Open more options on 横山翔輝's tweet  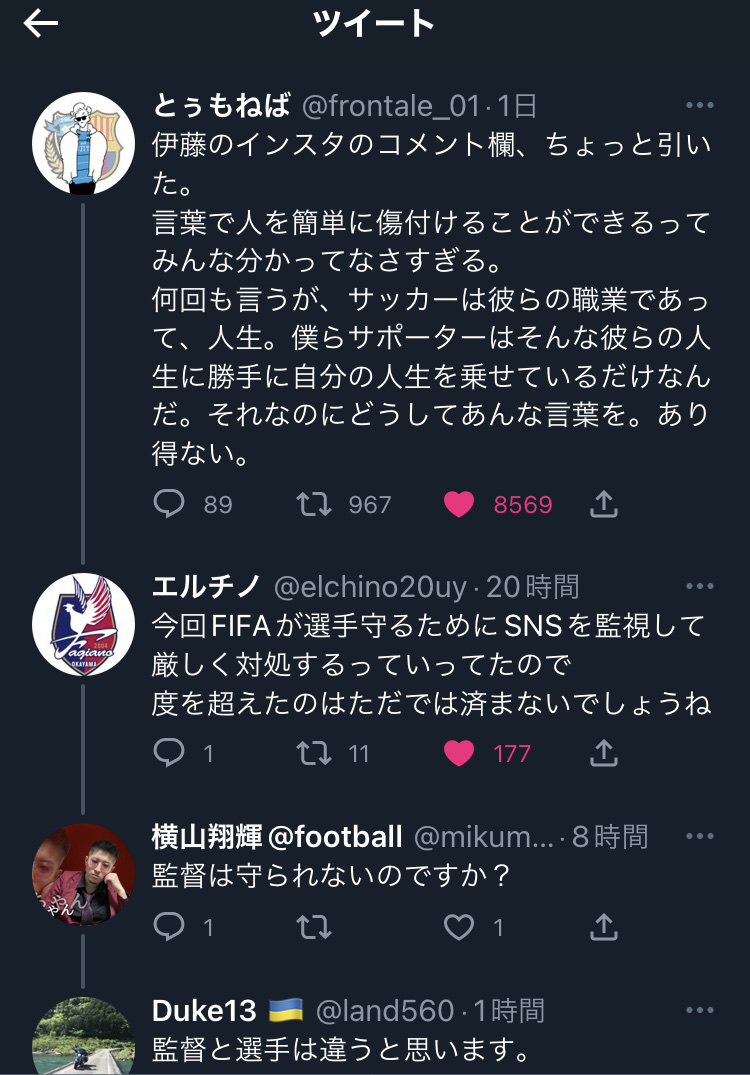(700, 836)
